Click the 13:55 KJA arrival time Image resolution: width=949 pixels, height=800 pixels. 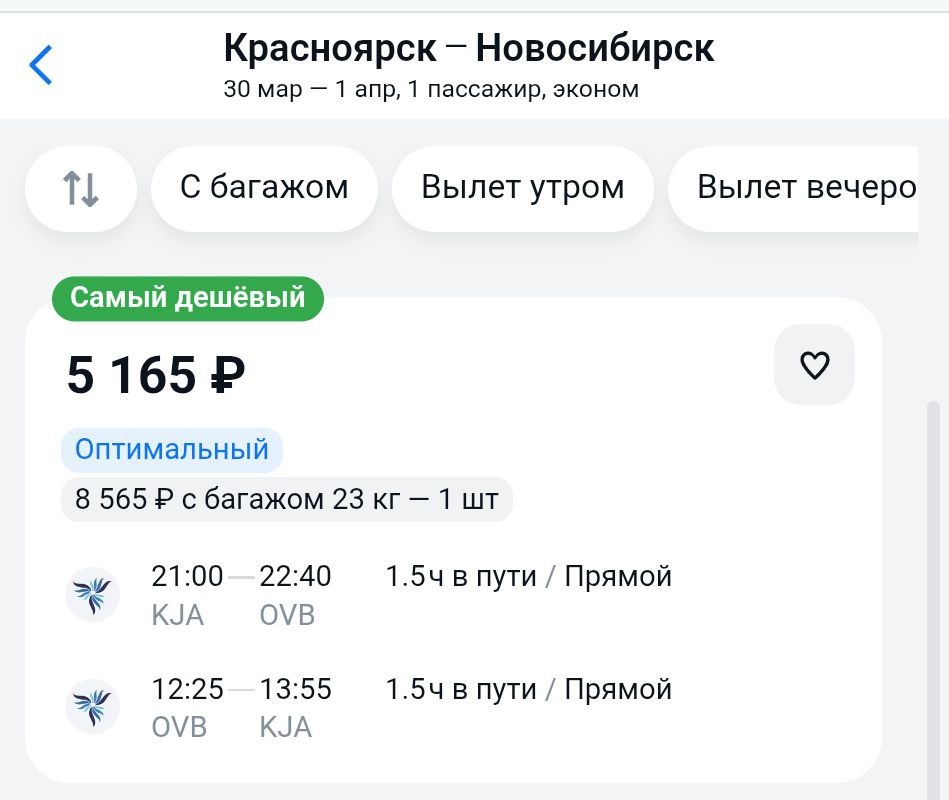point(295,690)
